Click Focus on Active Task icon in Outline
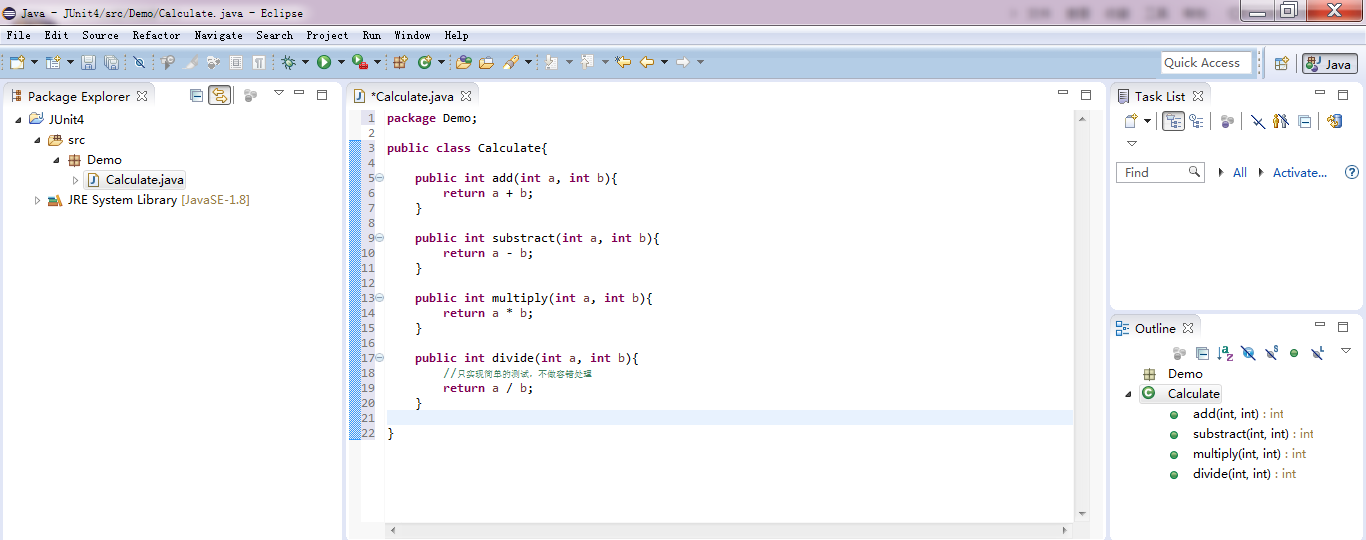This screenshot has height=540, width=1366. 1179,353
